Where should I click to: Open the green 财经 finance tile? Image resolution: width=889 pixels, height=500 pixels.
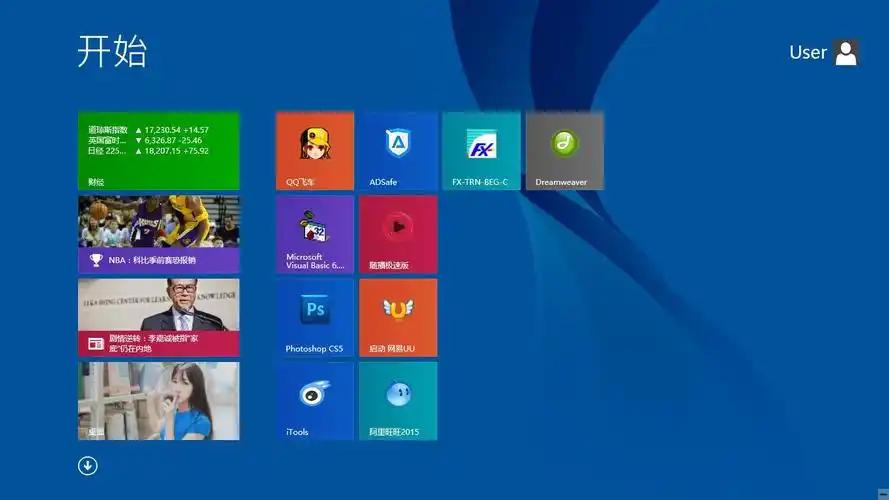click(159, 150)
